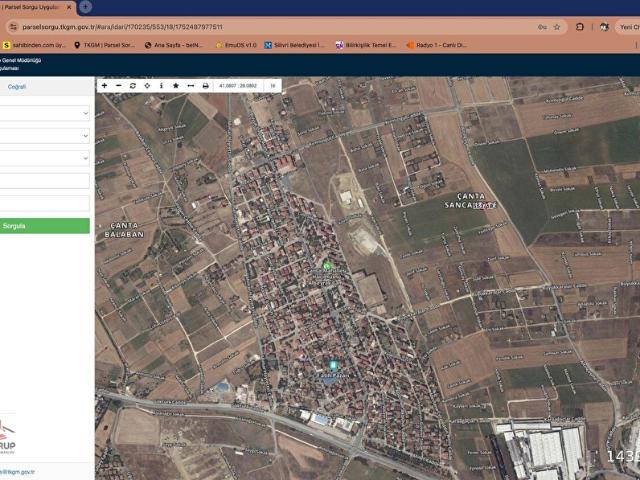640x480 pixels.
Task: Open the browser extensions icon
Action: click(580, 27)
